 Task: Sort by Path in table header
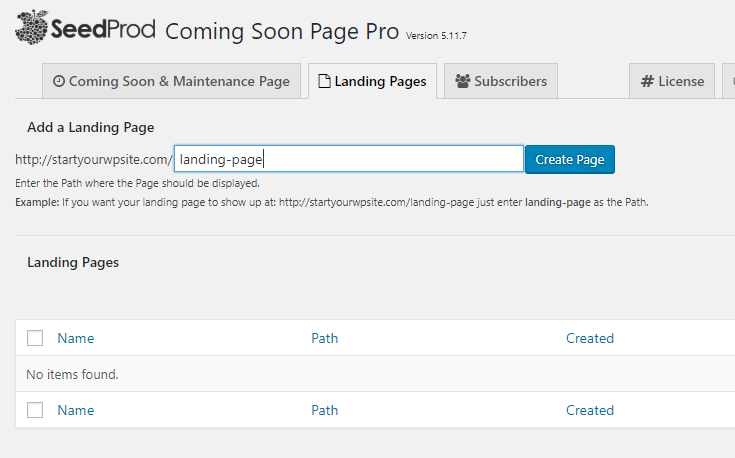(324, 338)
